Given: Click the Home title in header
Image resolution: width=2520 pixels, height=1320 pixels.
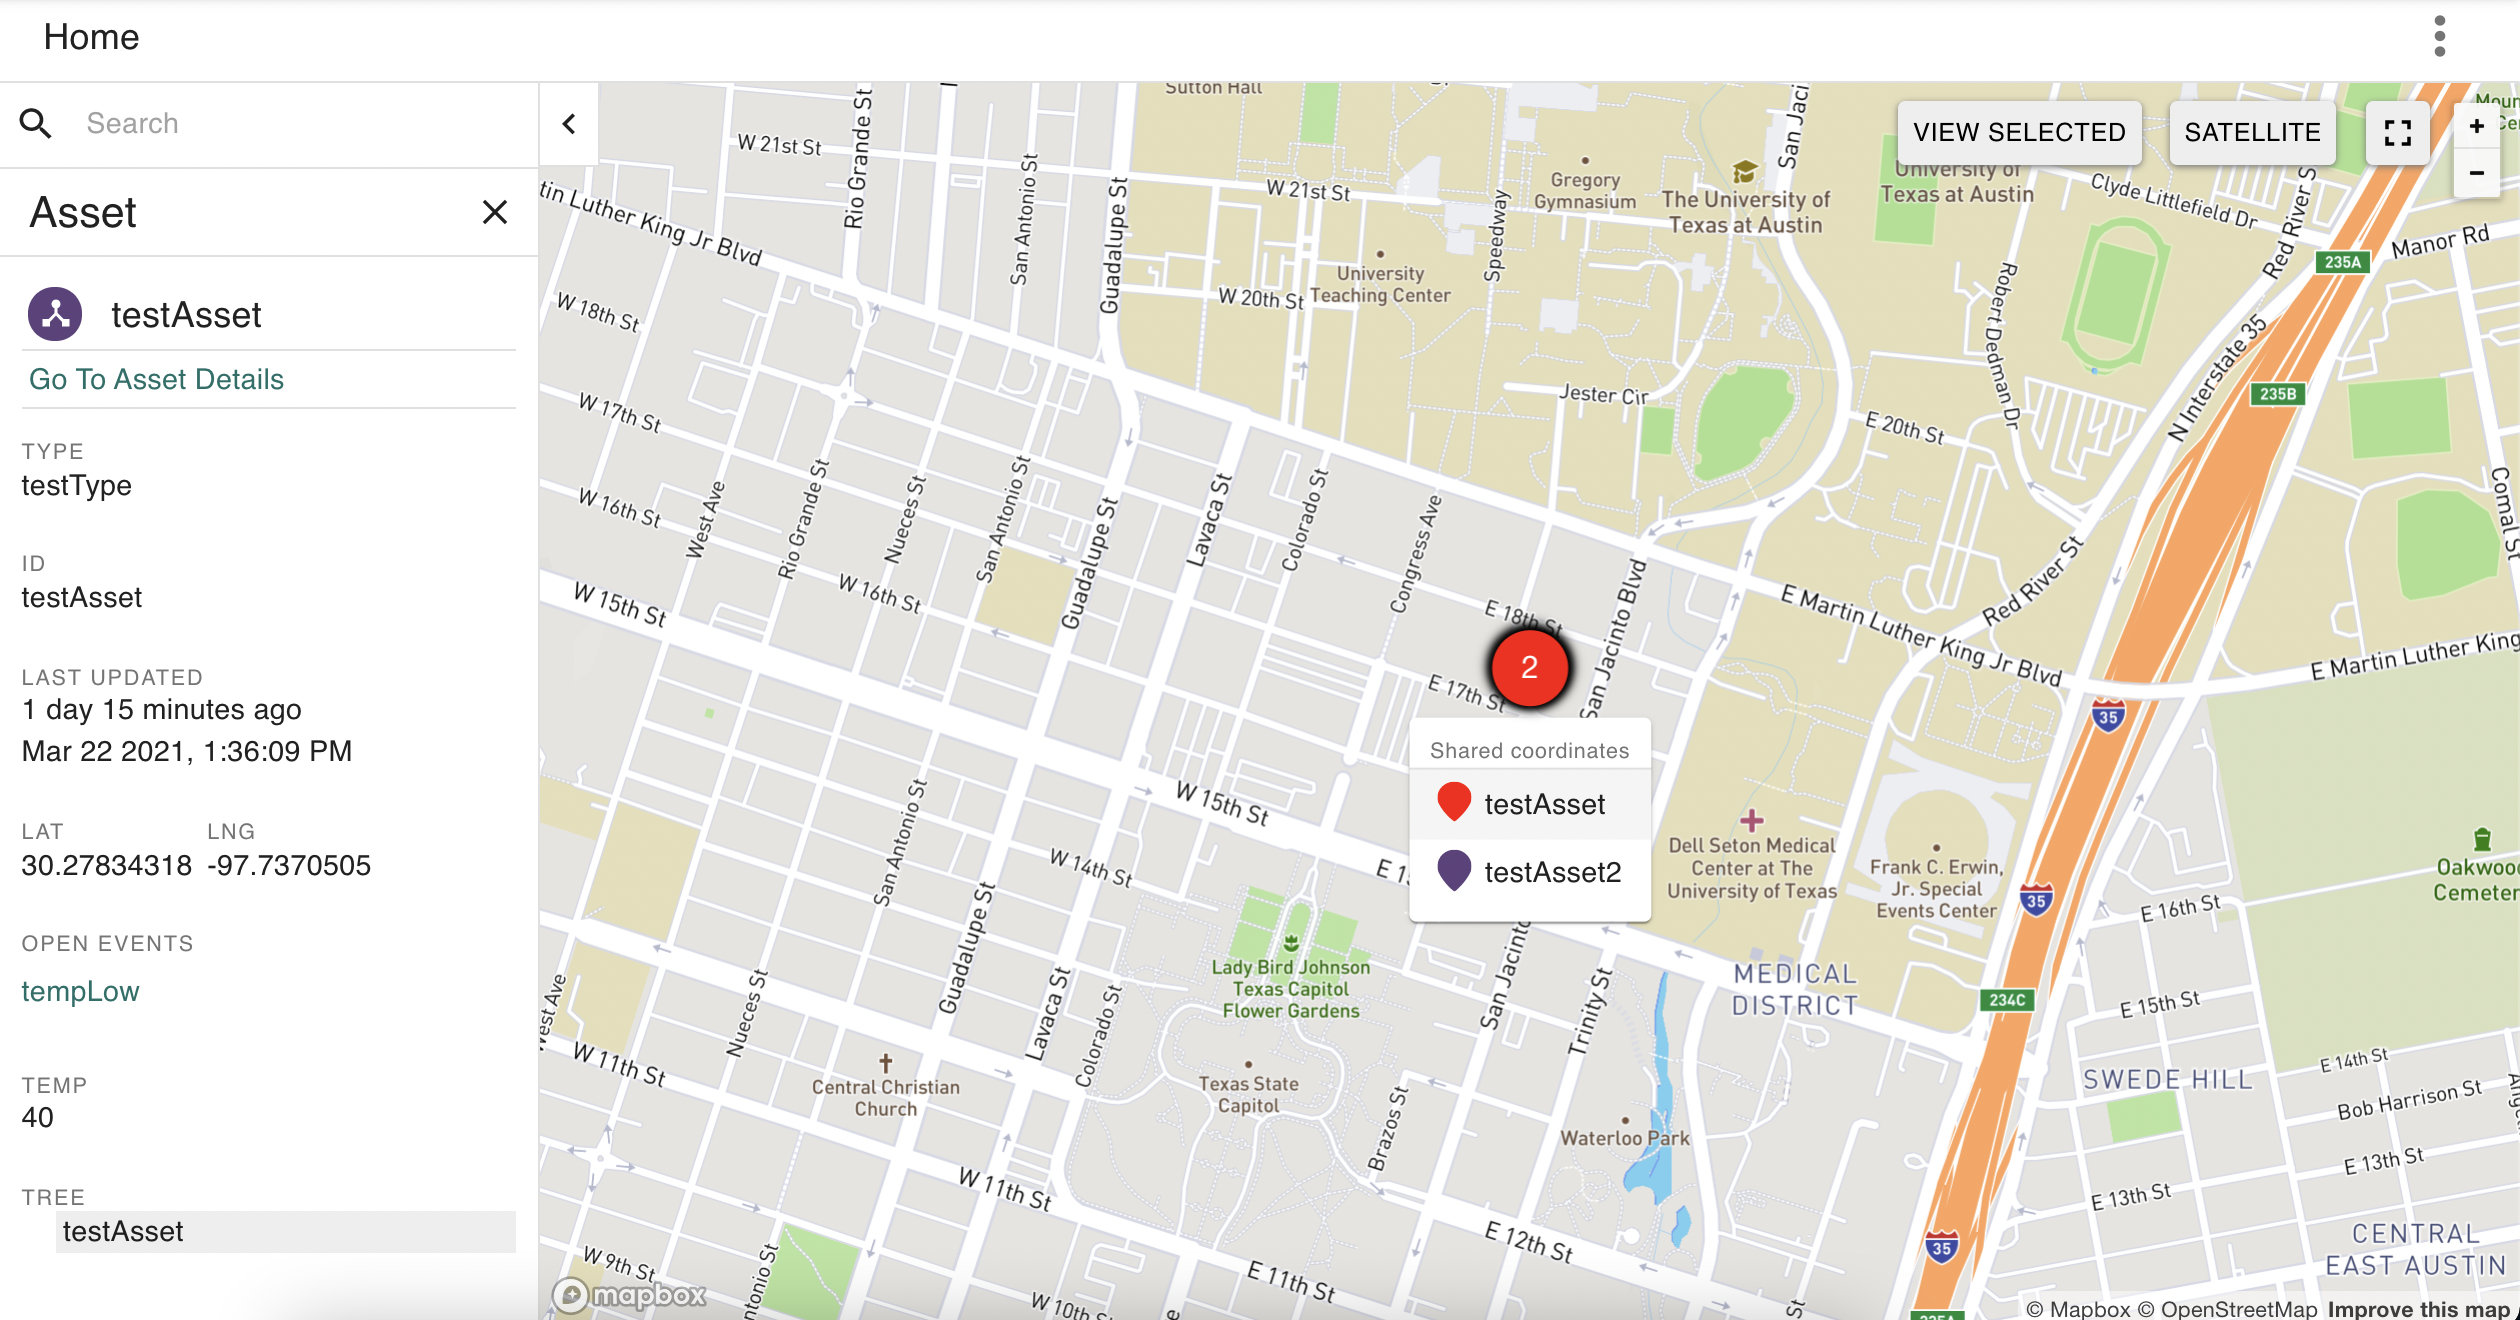Looking at the screenshot, I should [x=91, y=37].
